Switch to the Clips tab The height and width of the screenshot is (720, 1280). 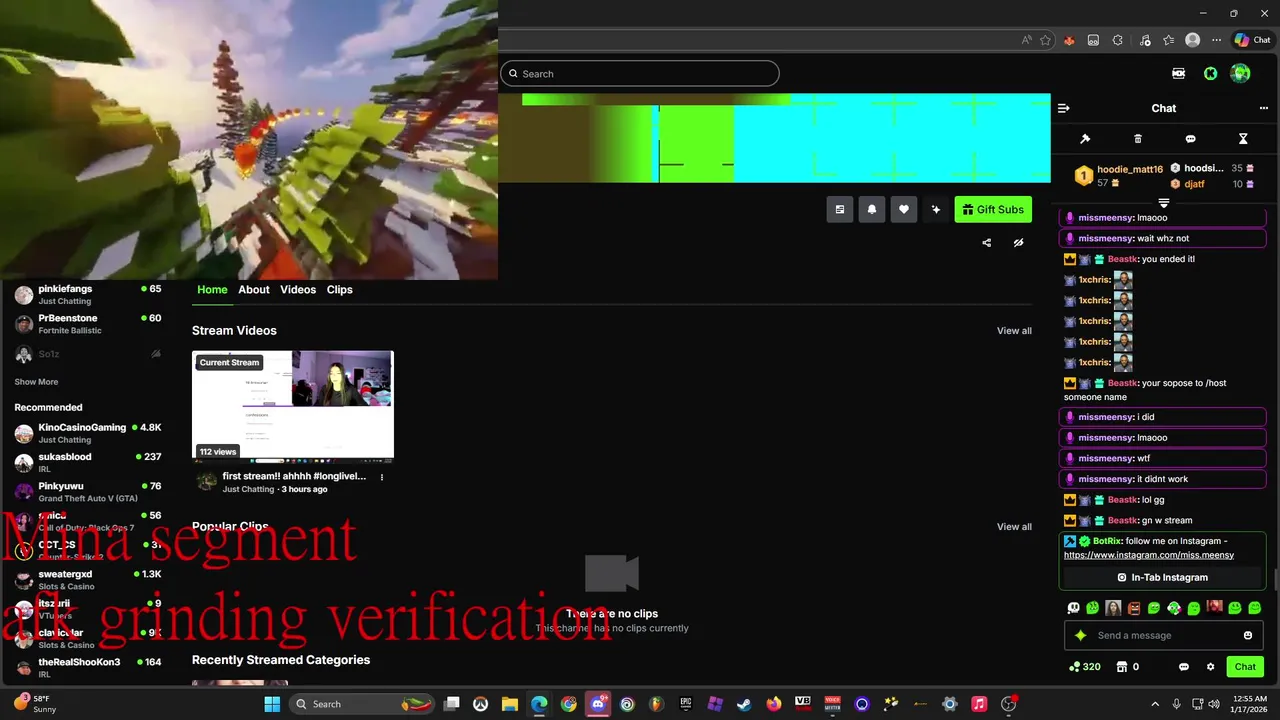coord(340,289)
